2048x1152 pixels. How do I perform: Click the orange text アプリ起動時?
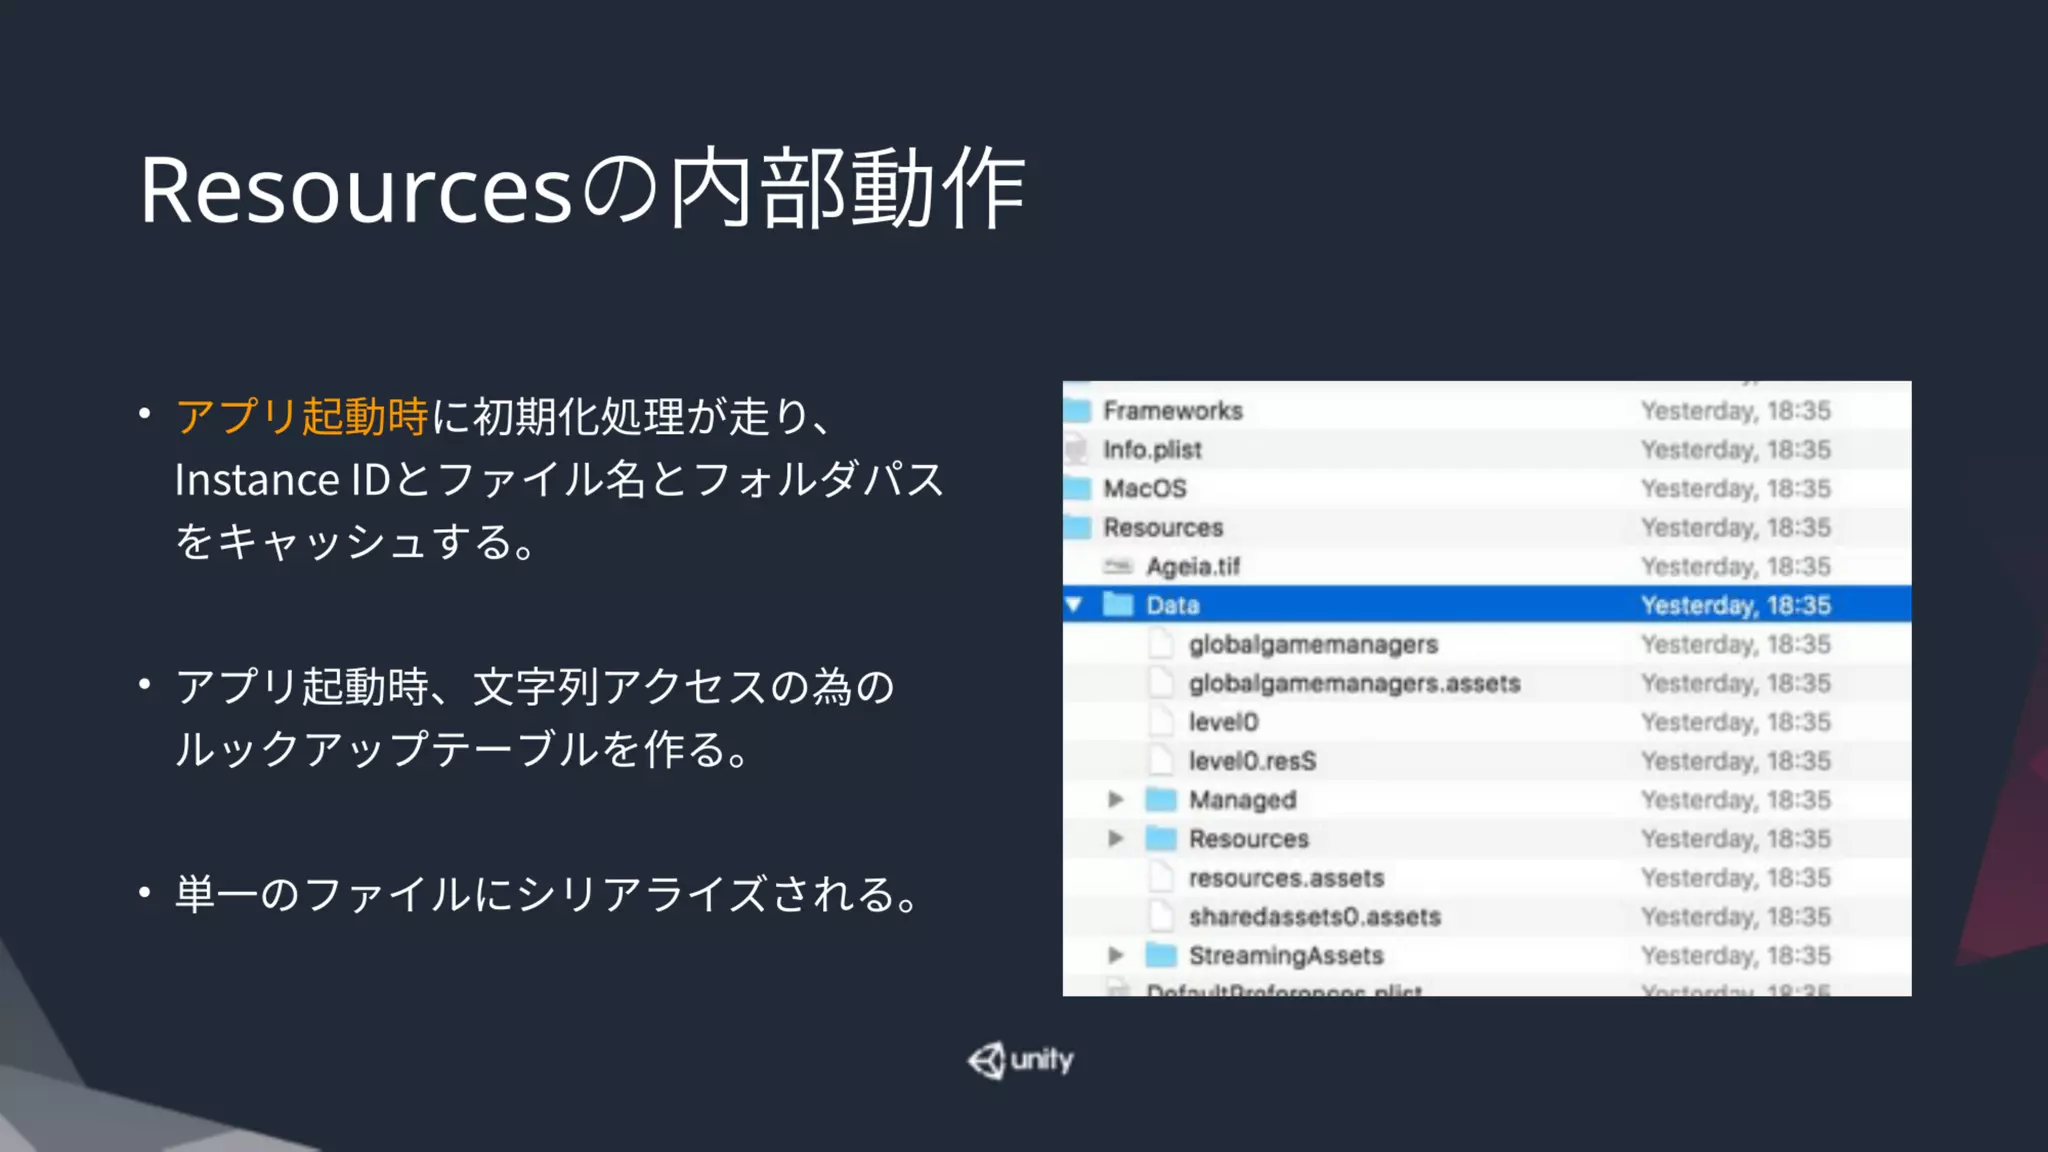pos(302,416)
